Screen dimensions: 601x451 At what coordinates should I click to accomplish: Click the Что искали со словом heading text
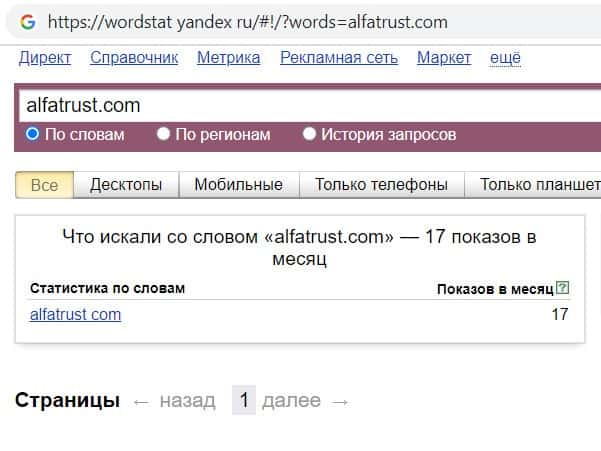(299, 247)
